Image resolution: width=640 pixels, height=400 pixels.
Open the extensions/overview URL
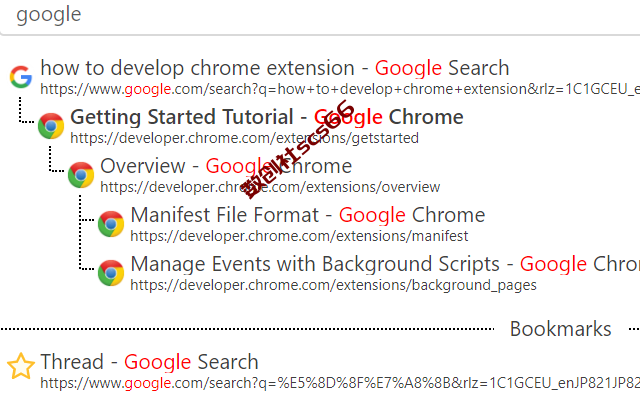(x=270, y=187)
